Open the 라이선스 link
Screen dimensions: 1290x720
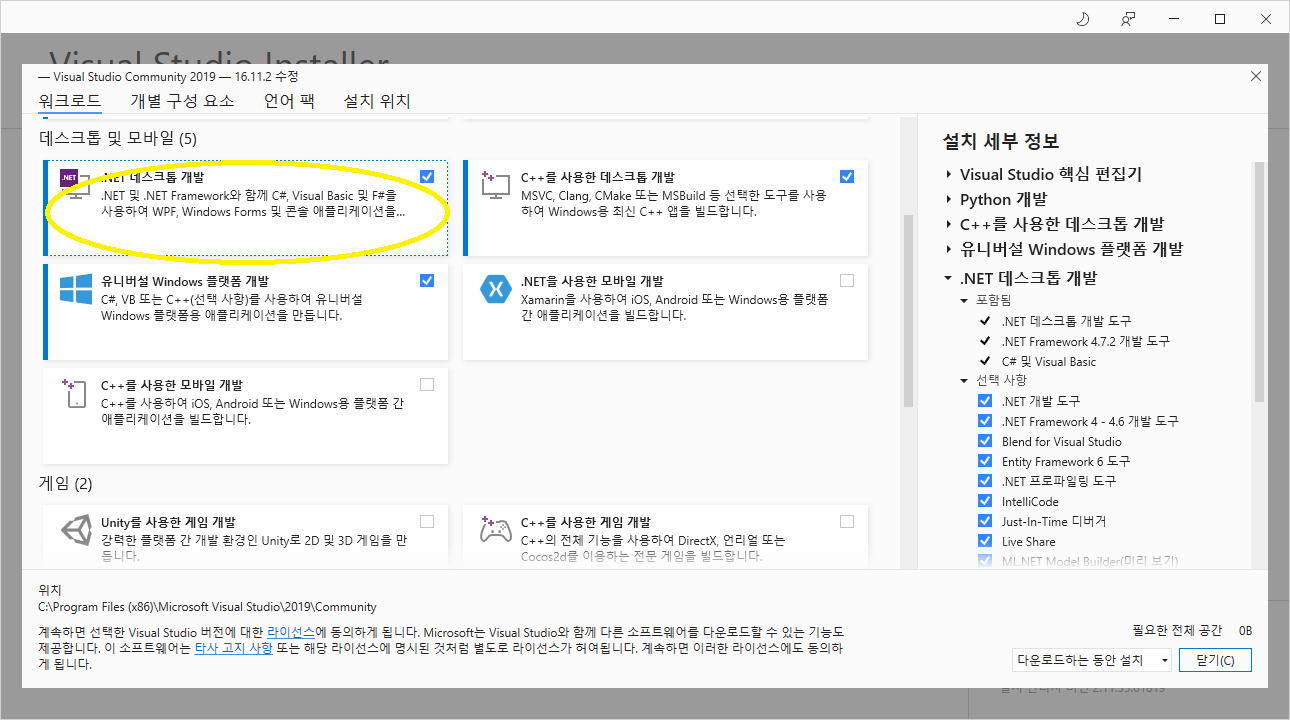tap(291, 633)
